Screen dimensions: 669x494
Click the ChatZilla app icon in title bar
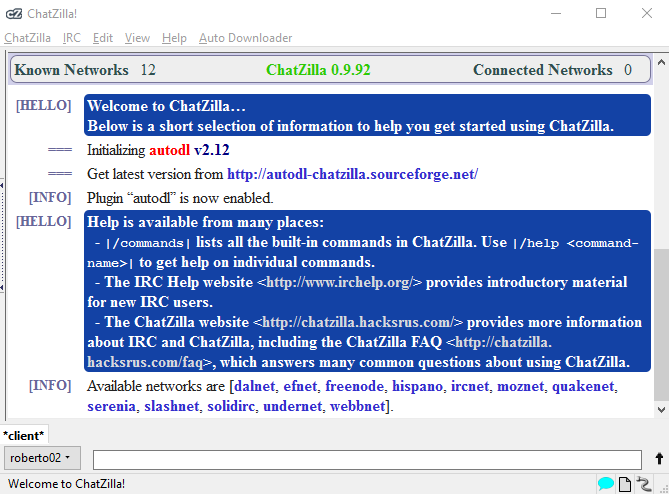coord(14,14)
